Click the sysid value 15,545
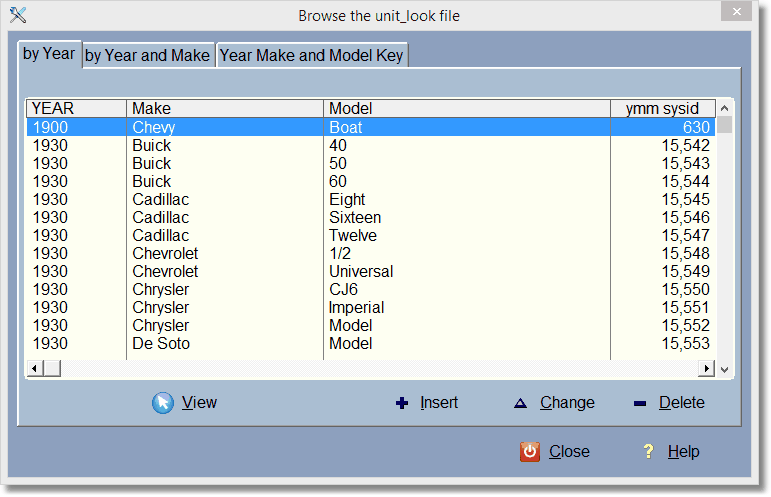Image resolution: width=771 pixels, height=497 pixels. tap(685, 200)
